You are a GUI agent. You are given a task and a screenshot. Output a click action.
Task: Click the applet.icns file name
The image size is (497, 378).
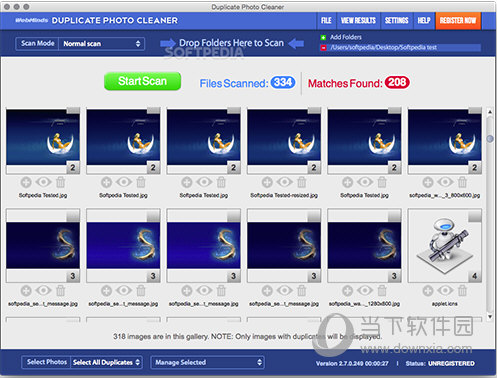coord(445,304)
